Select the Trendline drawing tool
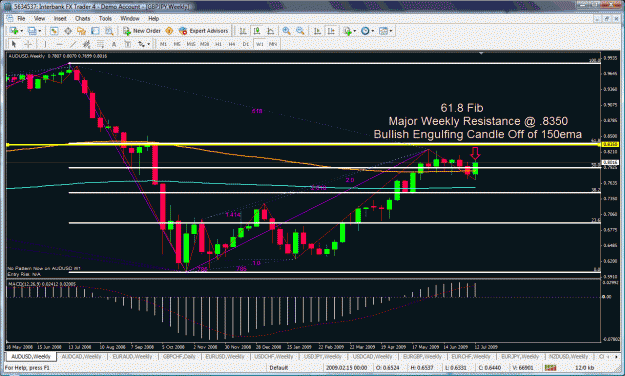This screenshot has height=376, width=625. pos(73,44)
